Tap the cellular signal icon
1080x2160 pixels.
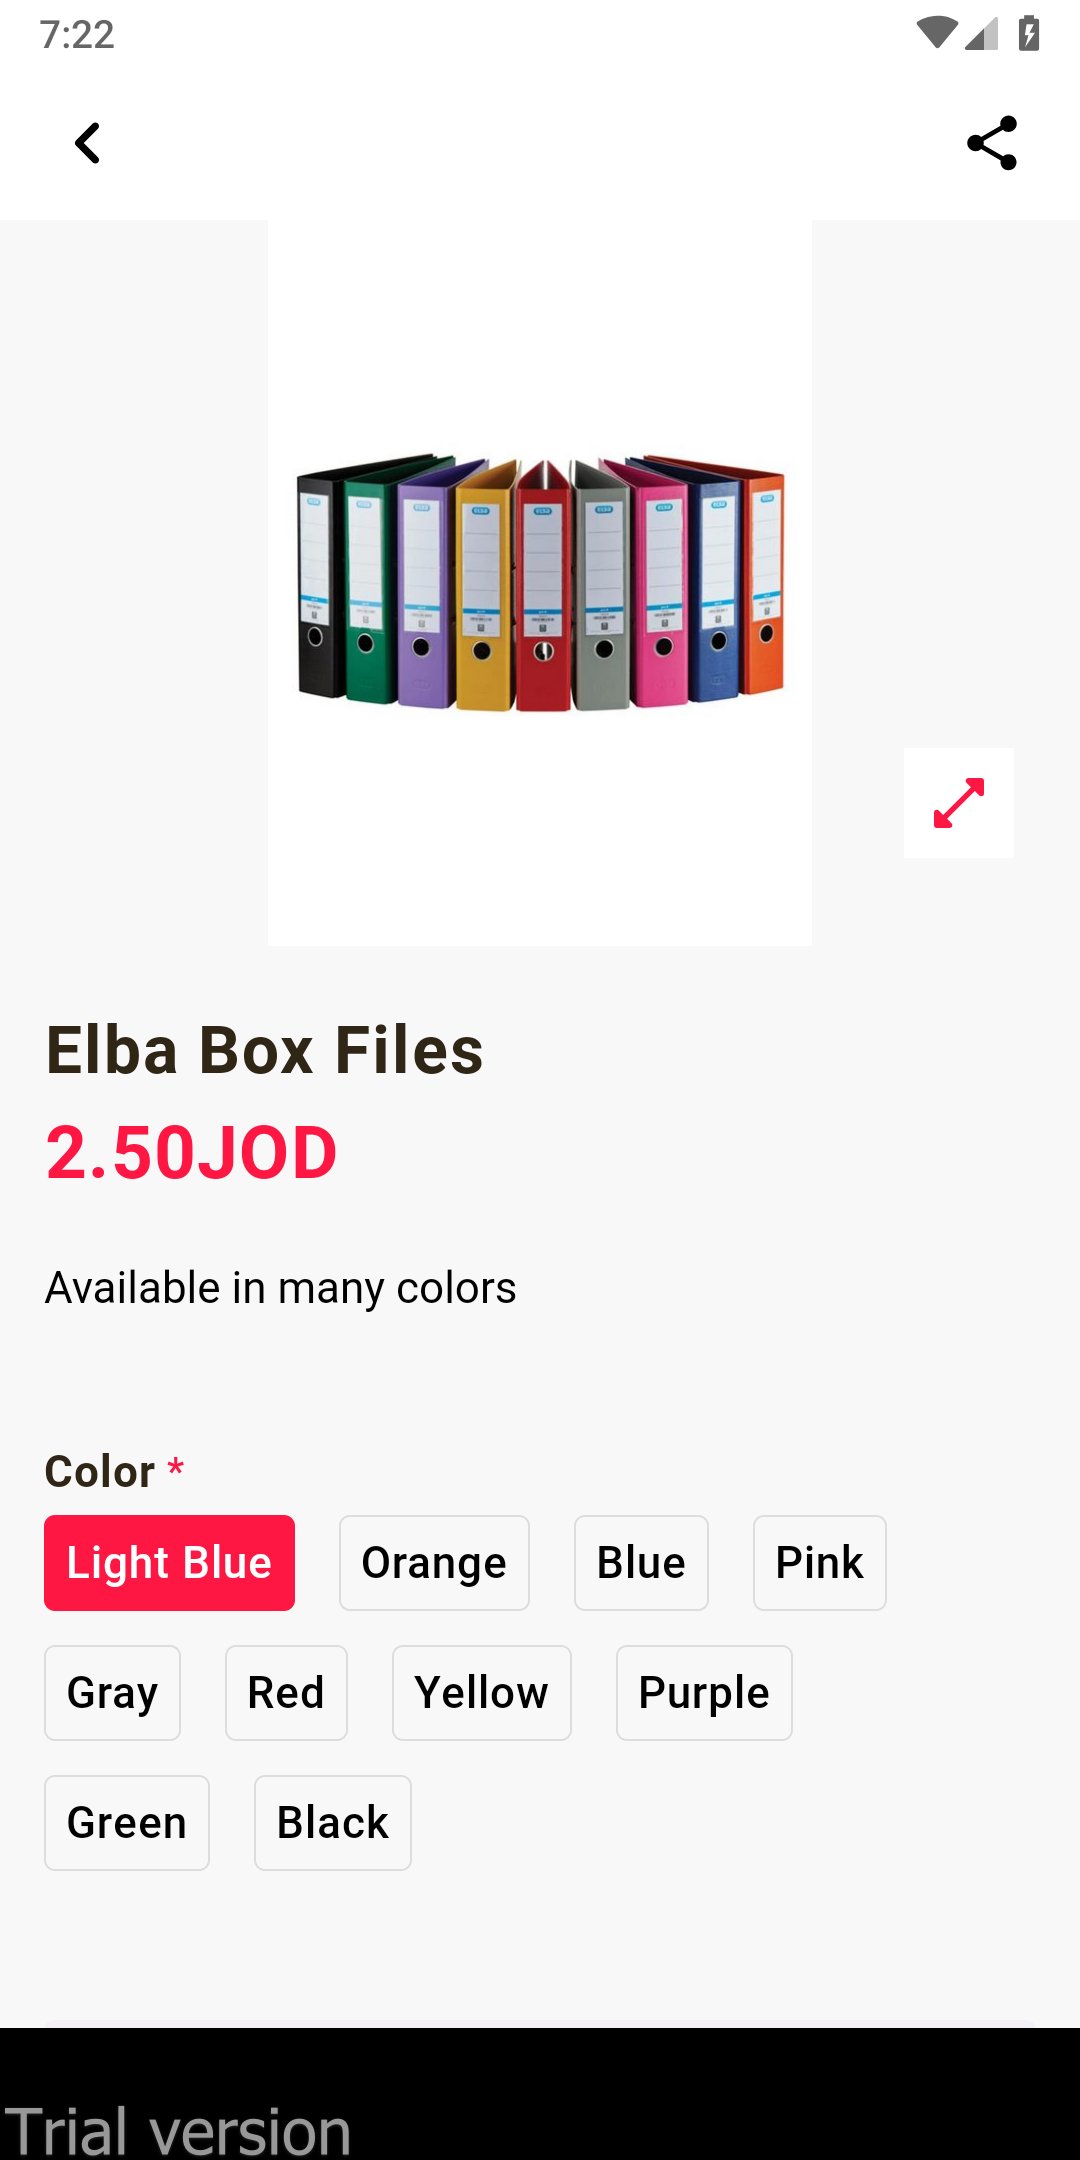pyautogui.click(x=982, y=34)
